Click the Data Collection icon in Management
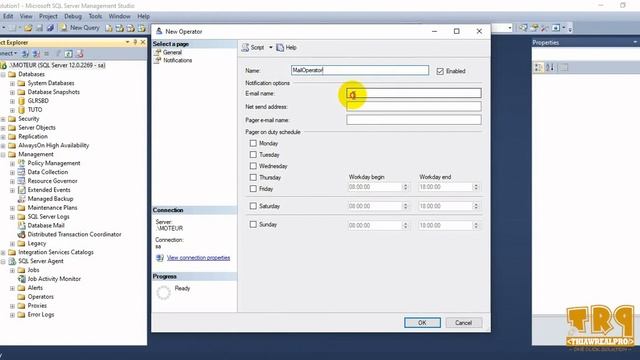 coord(22,172)
